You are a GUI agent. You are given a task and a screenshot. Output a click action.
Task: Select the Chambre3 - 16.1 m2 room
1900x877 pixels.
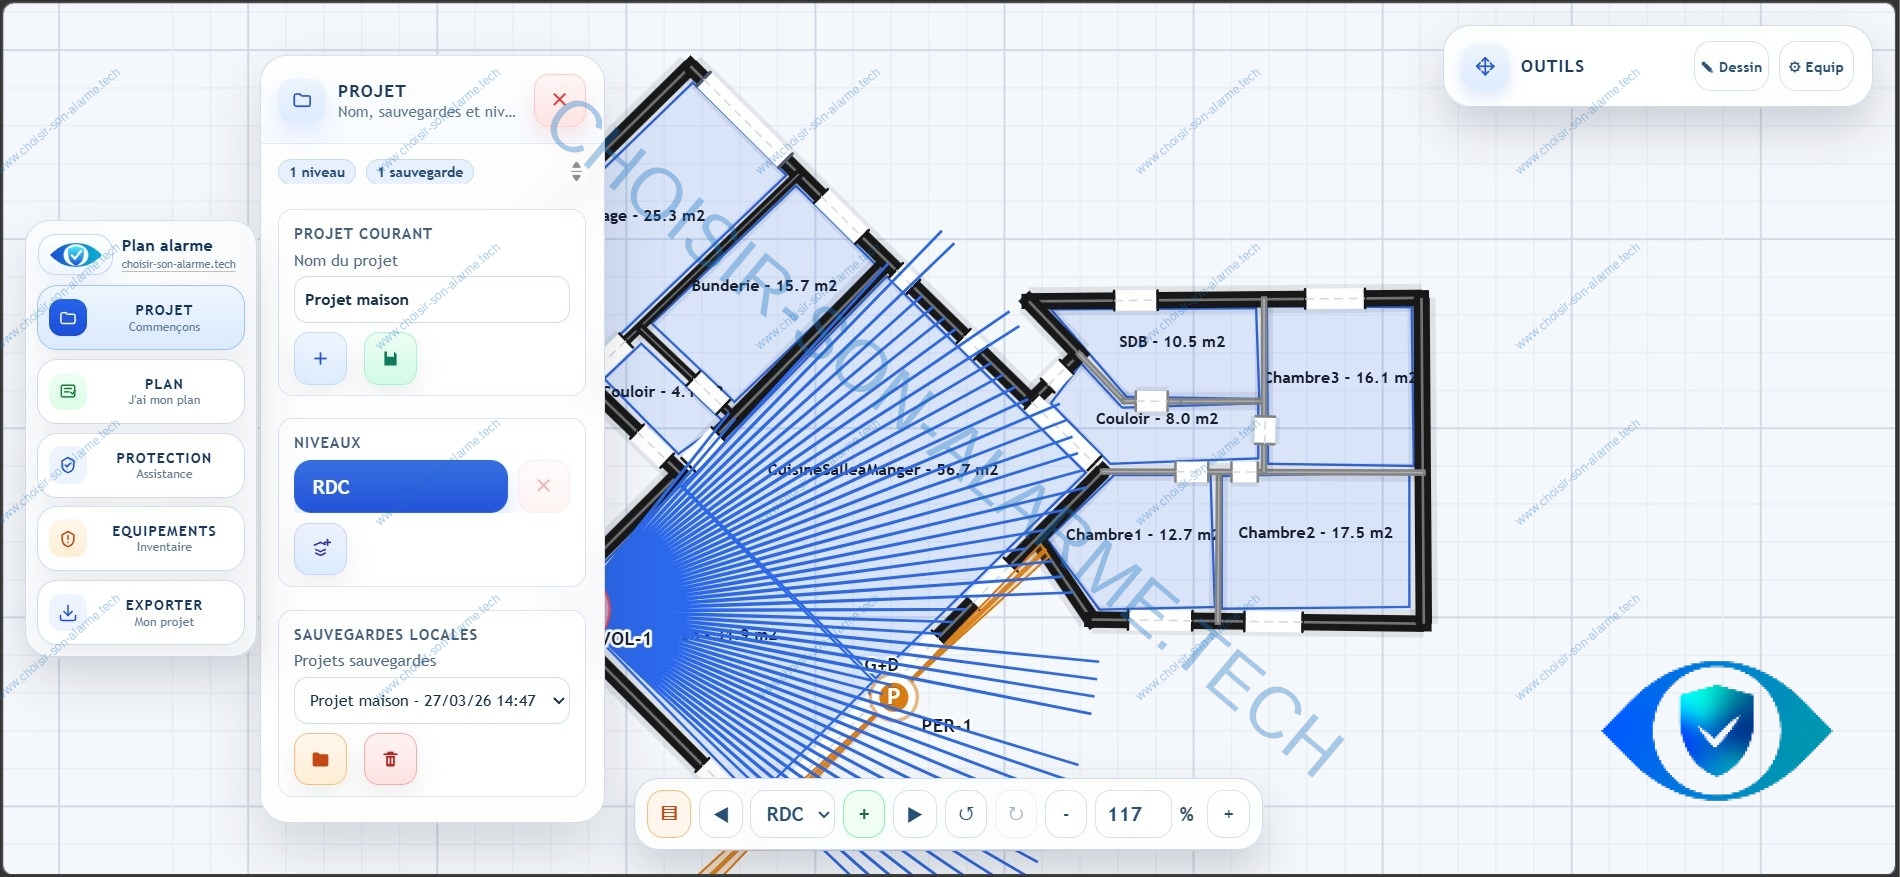point(1340,378)
